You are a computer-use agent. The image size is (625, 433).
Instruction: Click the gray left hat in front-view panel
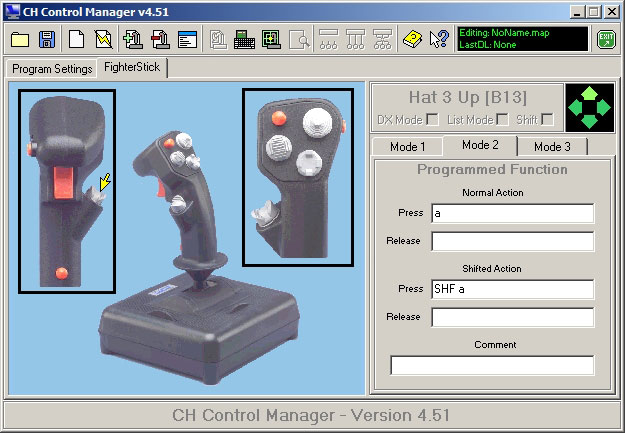[279, 148]
